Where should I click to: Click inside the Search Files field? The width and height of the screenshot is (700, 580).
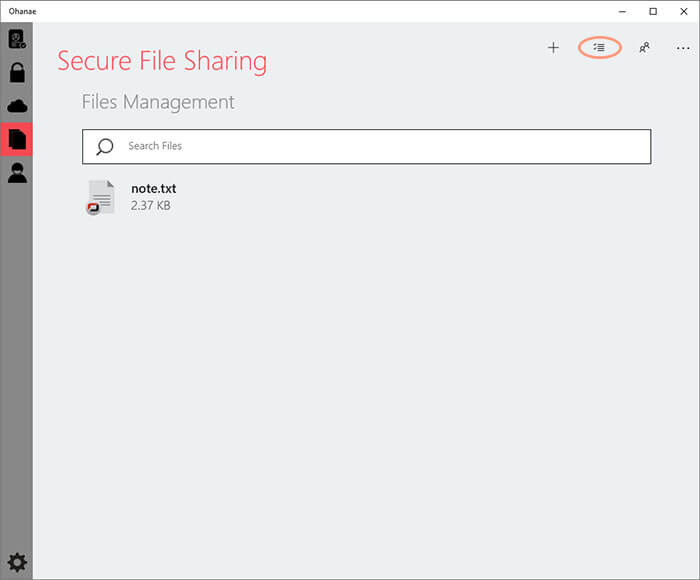pyautogui.click(x=367, y=146)
